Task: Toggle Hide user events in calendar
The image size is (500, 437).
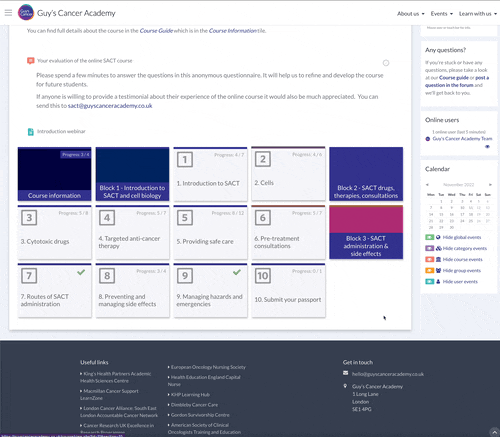Action: (460, 282)
